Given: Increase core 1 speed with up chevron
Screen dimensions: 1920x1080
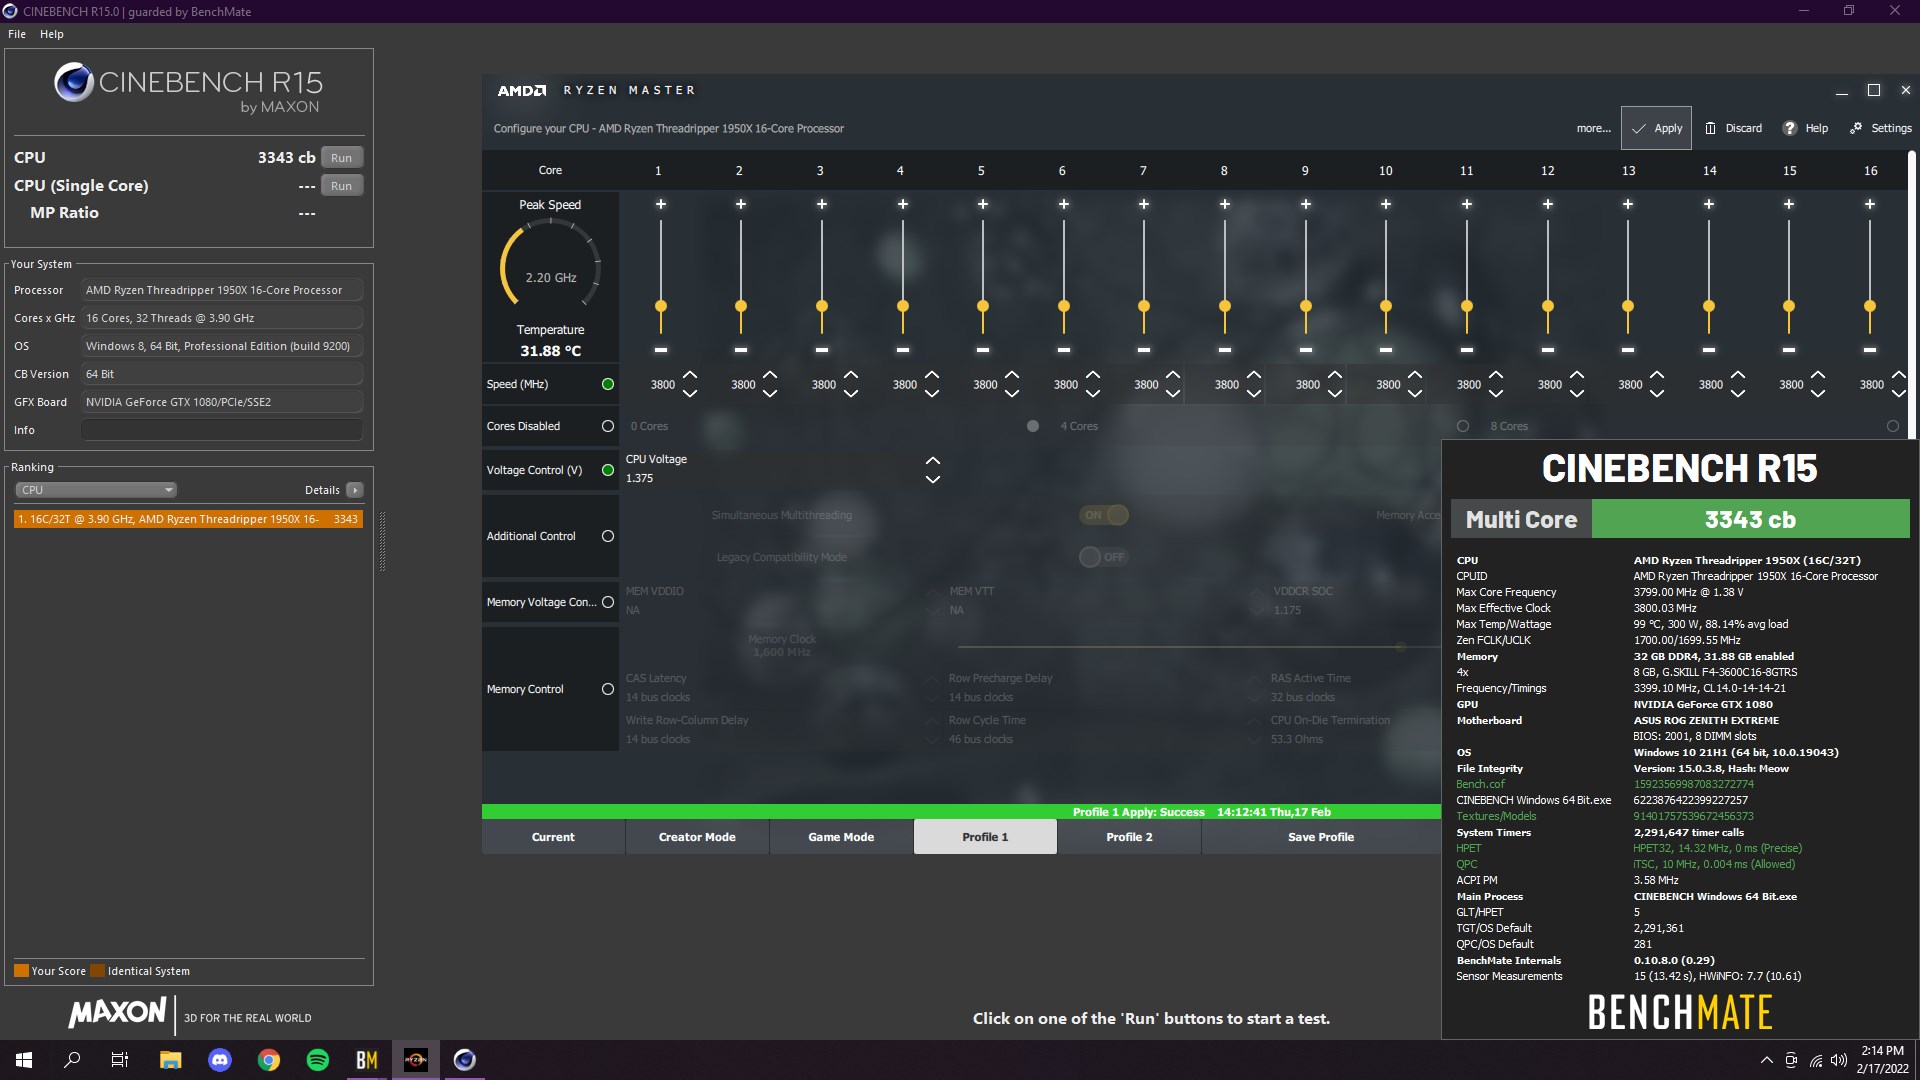Looking at the screenshot, I should coord(690,376).
